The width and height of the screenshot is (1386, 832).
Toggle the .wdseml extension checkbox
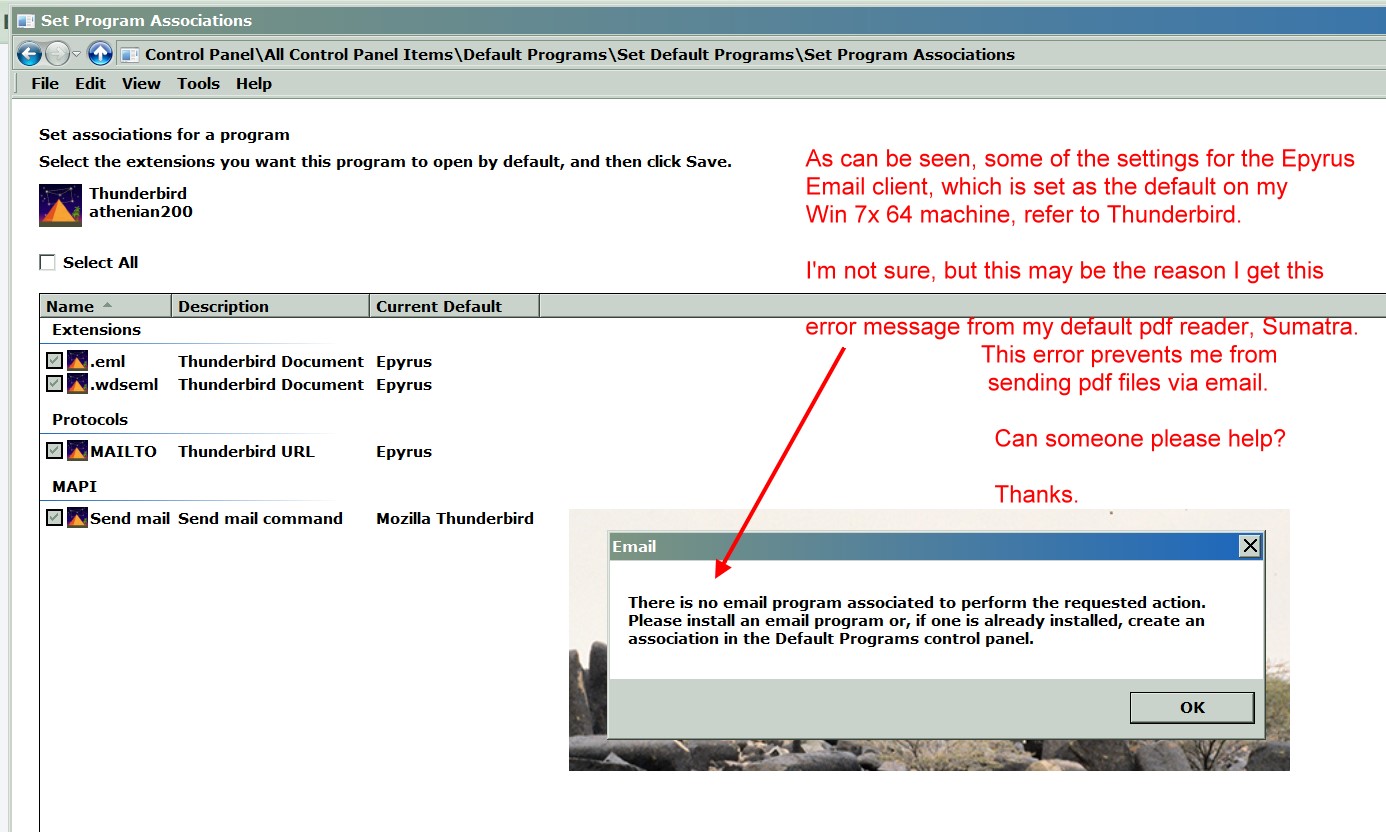(x=54, y=384)
